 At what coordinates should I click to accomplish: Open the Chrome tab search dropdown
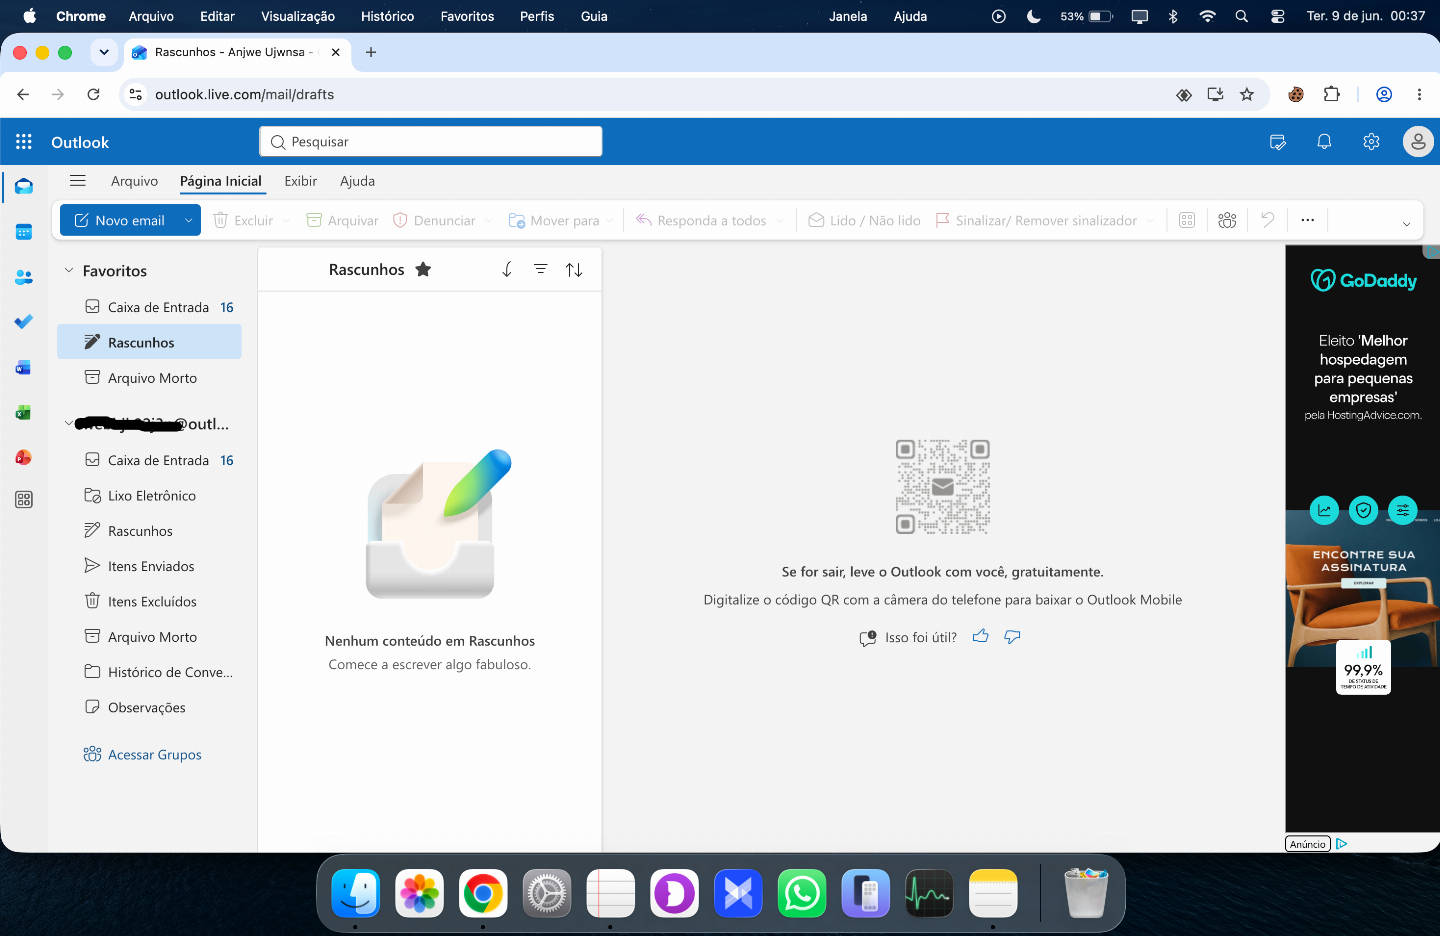coord(104,52)
